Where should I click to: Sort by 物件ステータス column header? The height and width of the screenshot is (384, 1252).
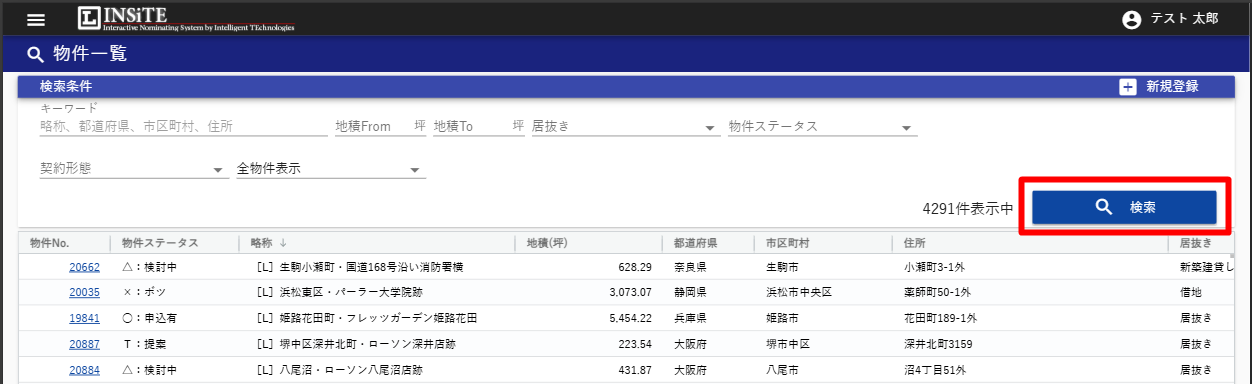tap(160, 243)
